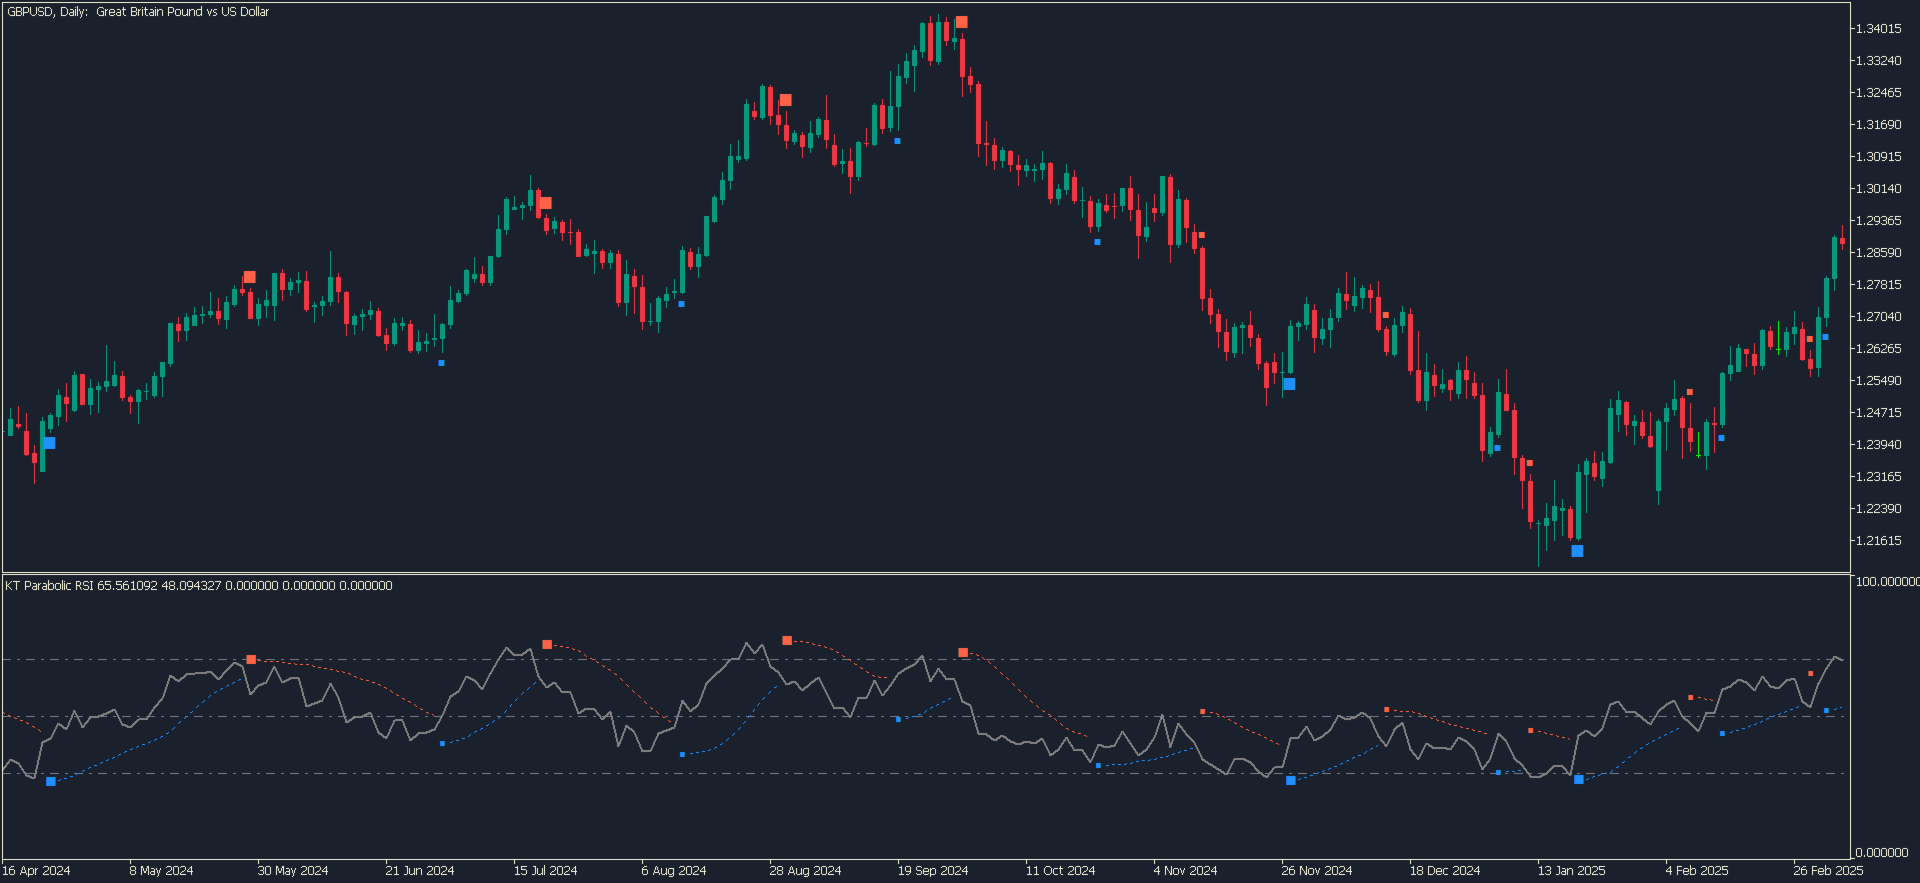Click the 13 Jan 2025 date label
Viewport: 1920px width, 883px height.
(1571, 871)
